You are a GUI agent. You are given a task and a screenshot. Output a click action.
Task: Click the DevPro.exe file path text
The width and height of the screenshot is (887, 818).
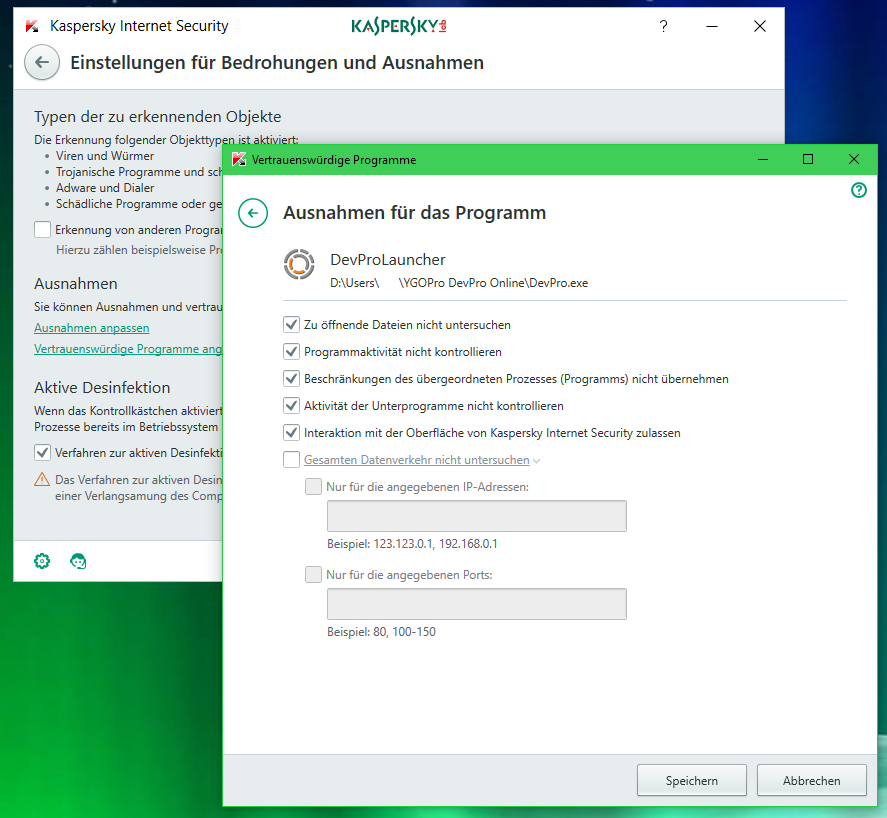(459, 283)
